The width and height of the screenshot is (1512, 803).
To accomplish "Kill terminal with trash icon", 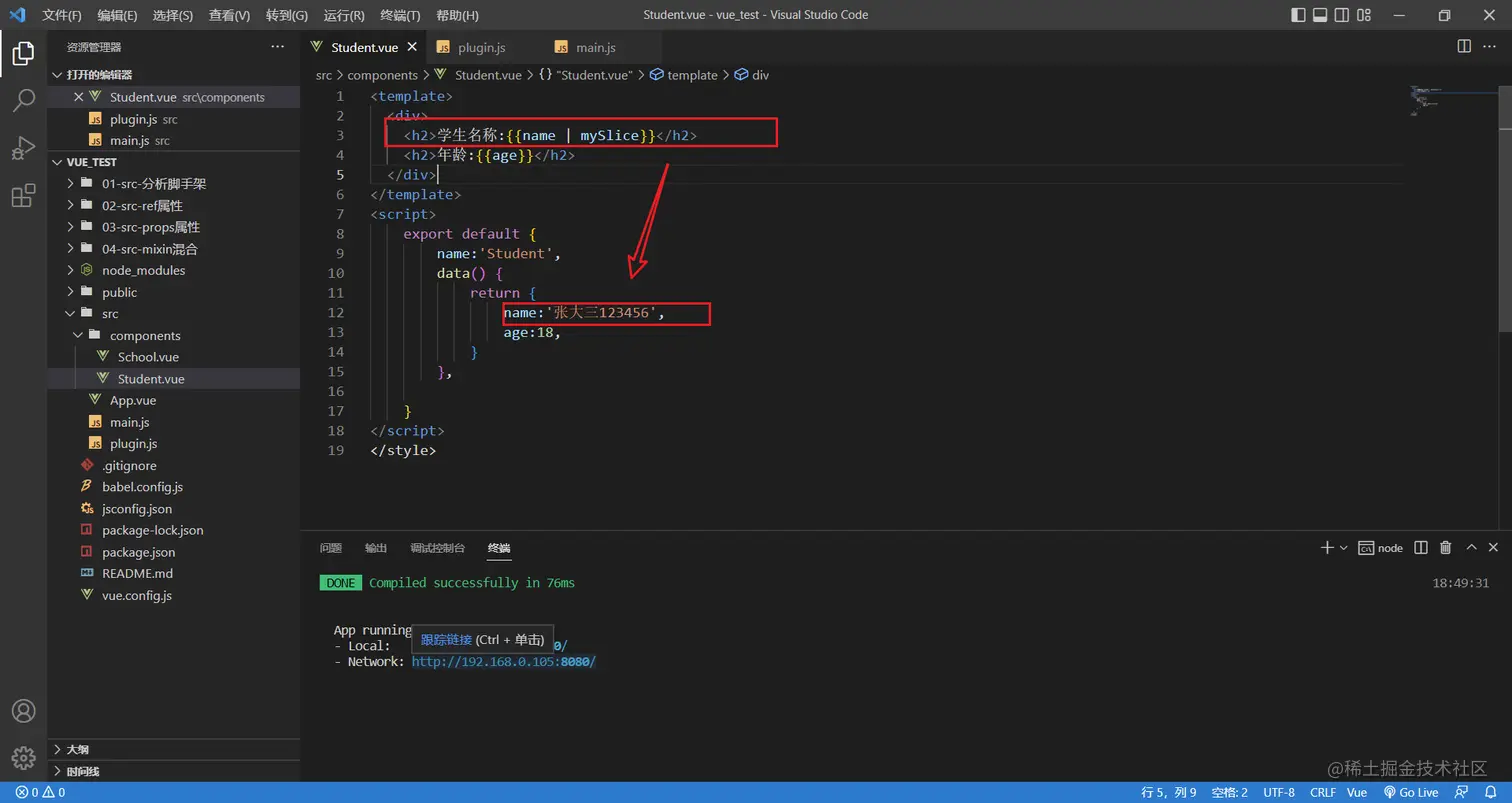I will 1446,548.
